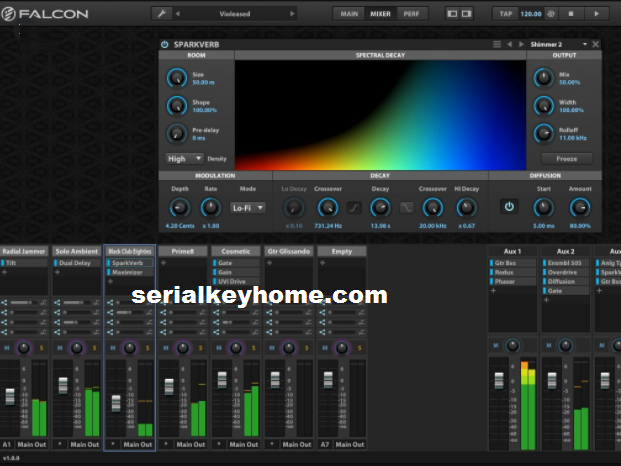Stop playback with the stop button
The width and height of the screenshot is (621, 466).
tap(571, 14)
